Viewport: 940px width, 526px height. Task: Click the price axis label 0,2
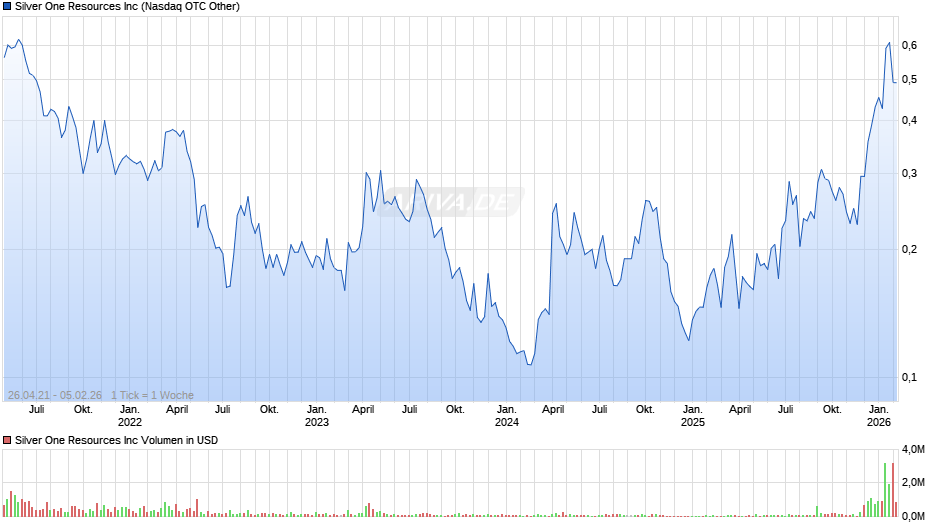tap(909, 250)
